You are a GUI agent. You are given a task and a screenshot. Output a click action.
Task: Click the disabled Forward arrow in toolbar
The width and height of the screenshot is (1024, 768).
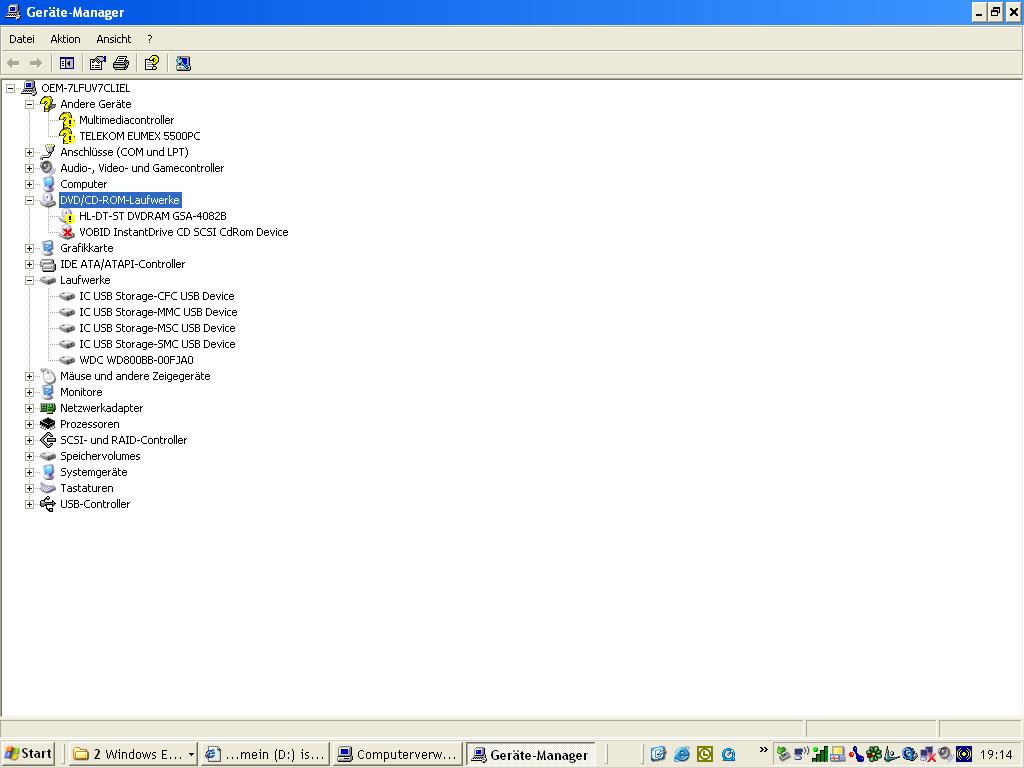pos(36,63)
